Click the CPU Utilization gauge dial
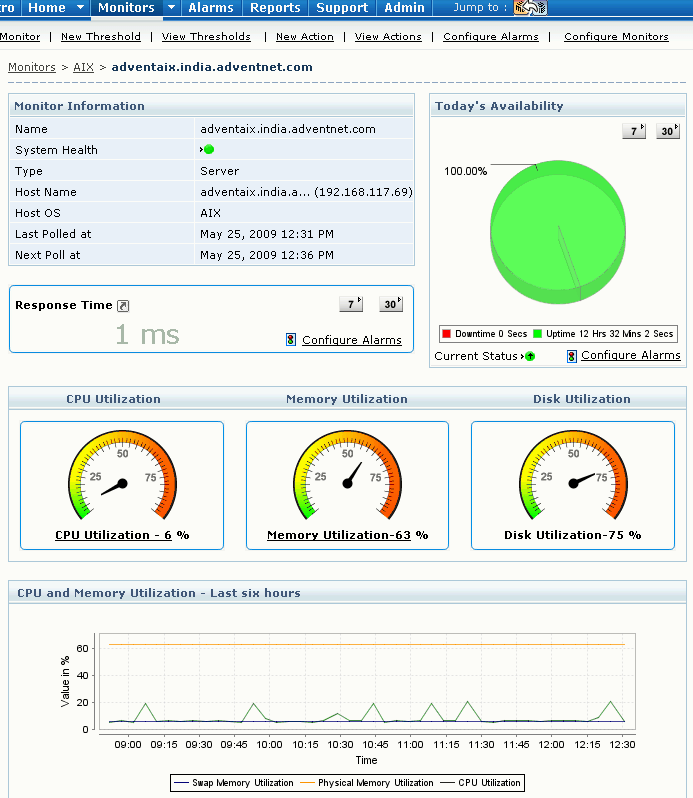693x798 pixels. (122, 470)
